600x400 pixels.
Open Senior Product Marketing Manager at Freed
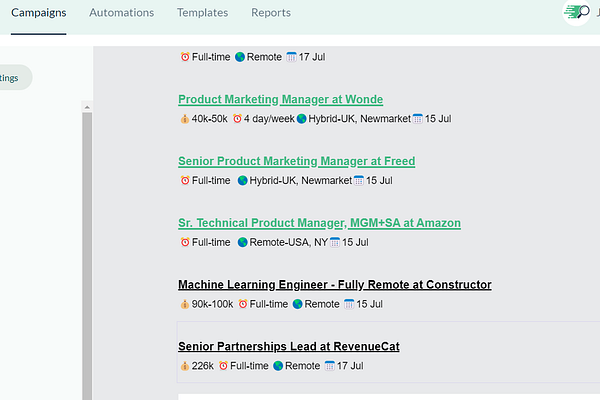(x=297, y=161)
